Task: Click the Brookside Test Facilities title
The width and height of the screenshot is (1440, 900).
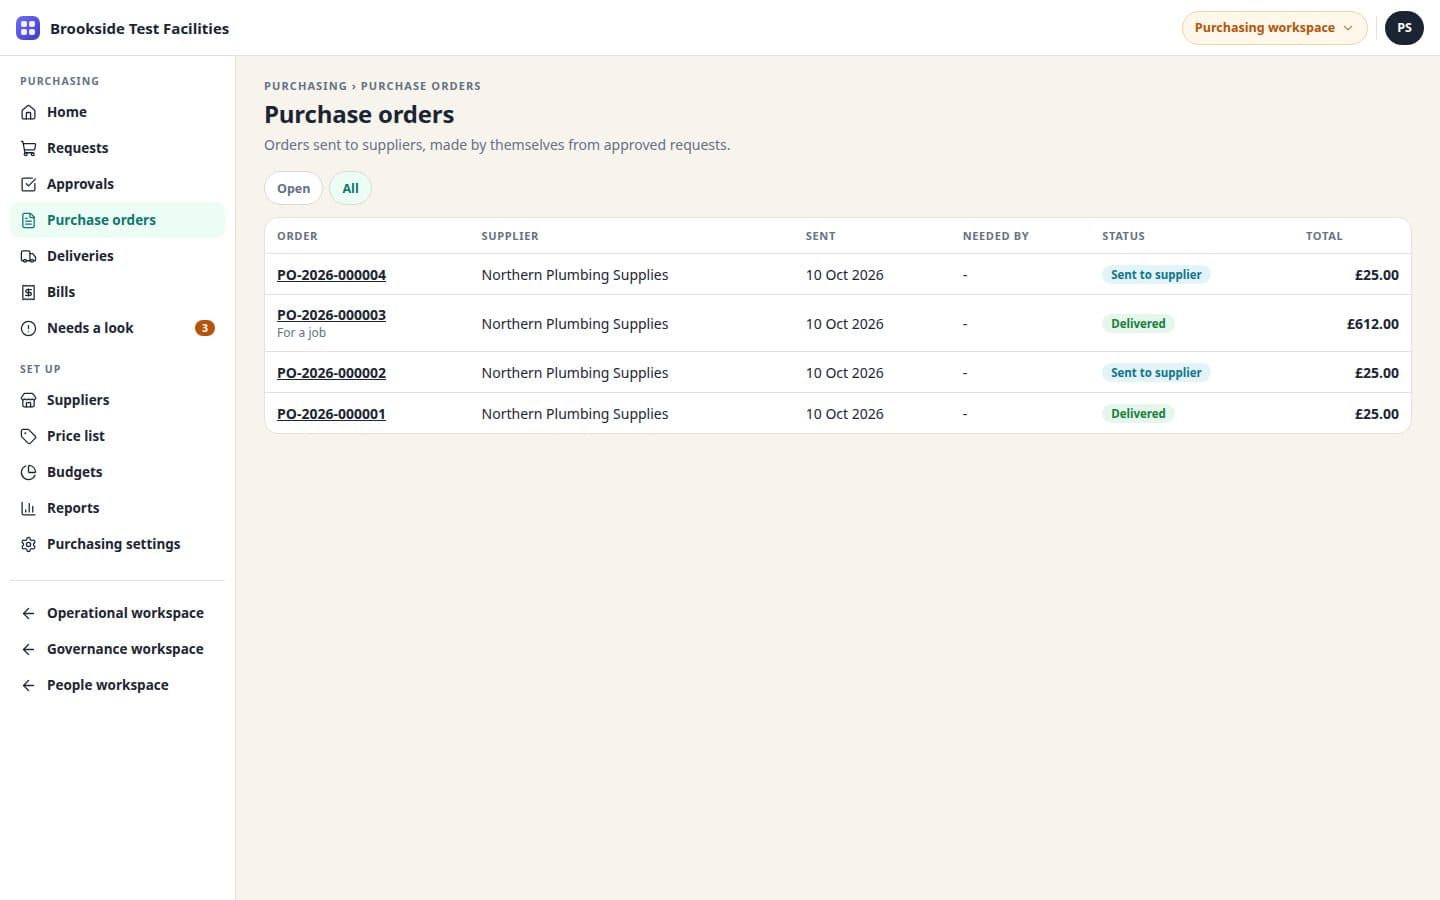Action: (x=139, y=28)
